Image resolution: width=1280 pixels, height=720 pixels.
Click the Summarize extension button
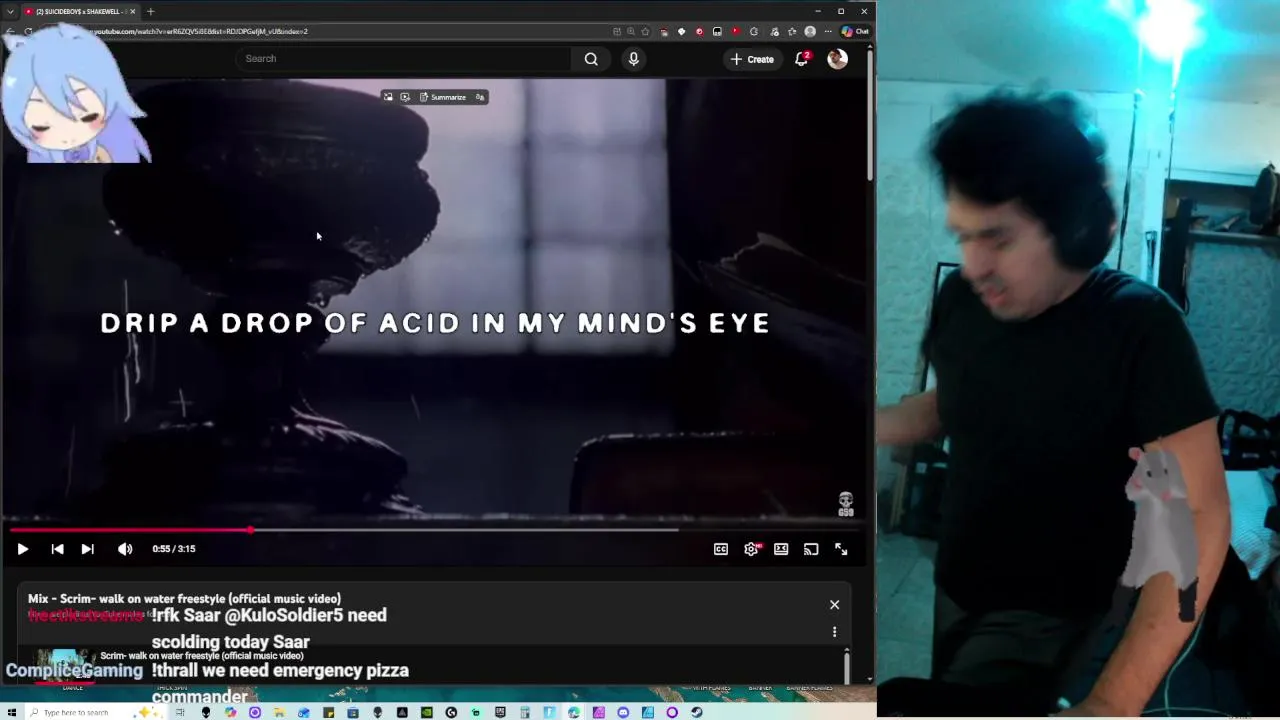[x=443, y=97]
